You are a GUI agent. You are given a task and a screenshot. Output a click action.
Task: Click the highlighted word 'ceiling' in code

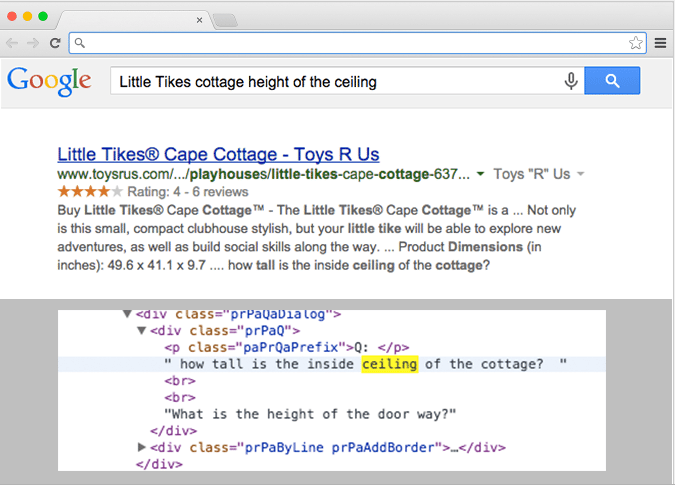tap(390, 364)
